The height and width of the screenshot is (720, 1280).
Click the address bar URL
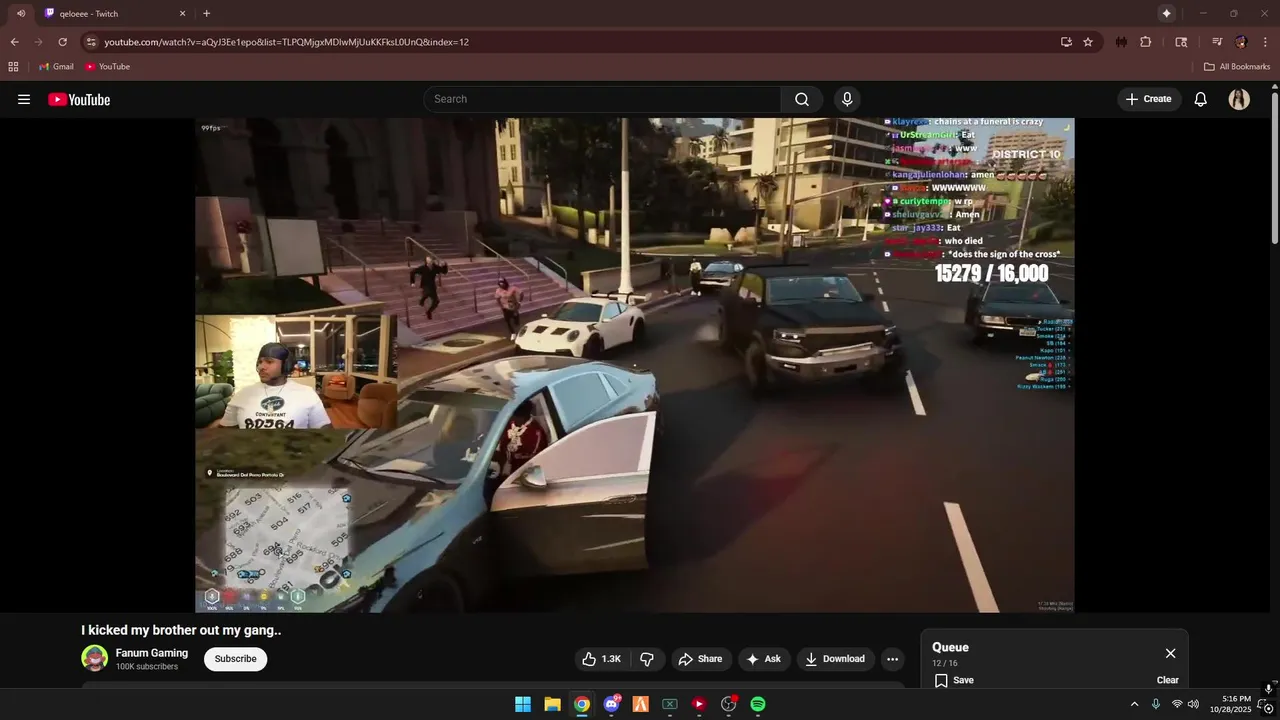(286, 42)
